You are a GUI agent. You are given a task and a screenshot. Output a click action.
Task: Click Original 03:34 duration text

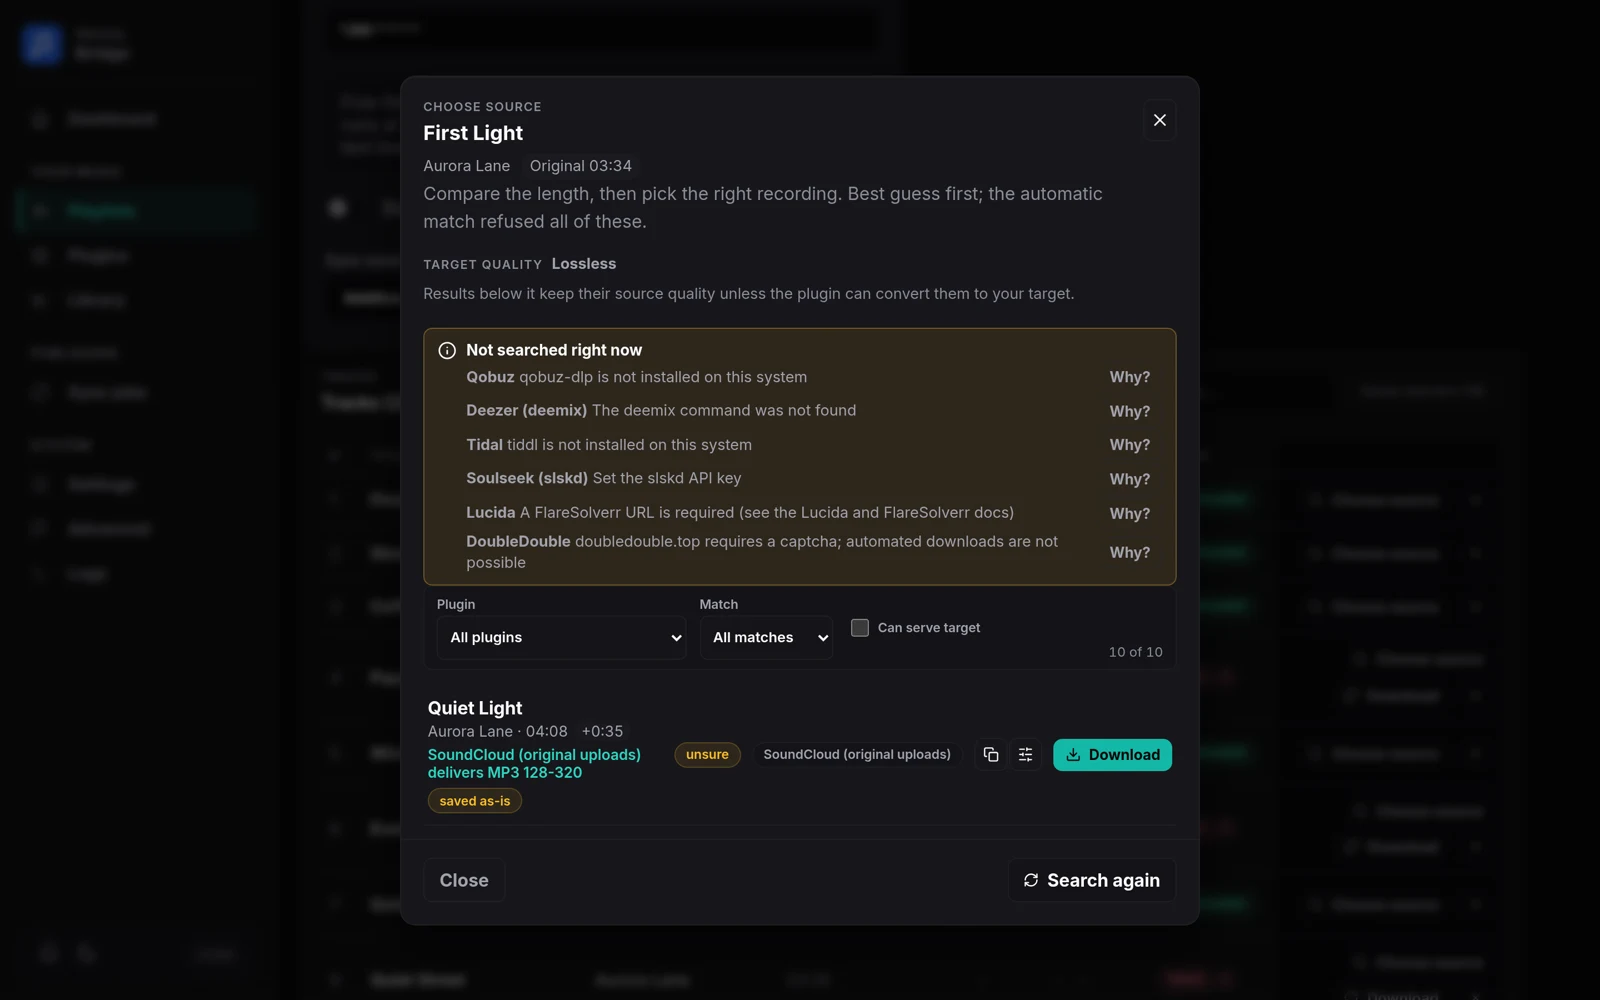pyautogui.click(x=581, y=166)
